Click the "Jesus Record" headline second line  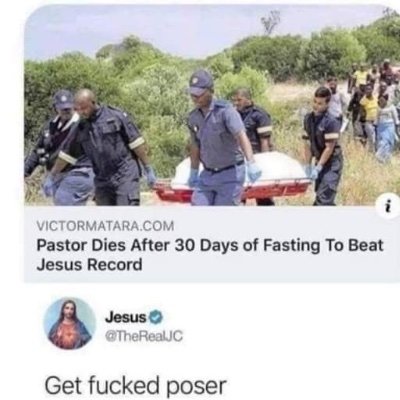89,265
